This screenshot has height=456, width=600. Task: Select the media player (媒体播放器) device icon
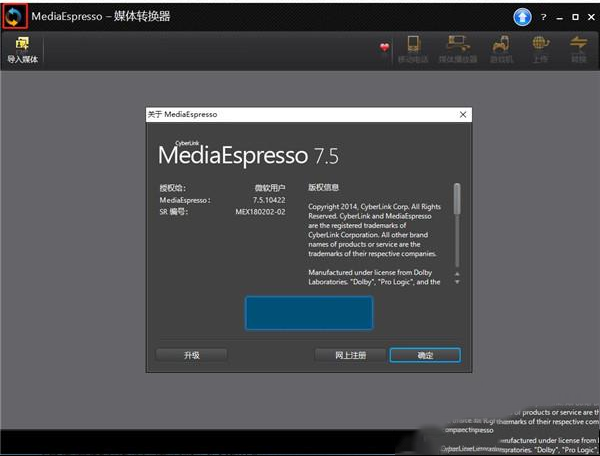click(x=458, y=49)
